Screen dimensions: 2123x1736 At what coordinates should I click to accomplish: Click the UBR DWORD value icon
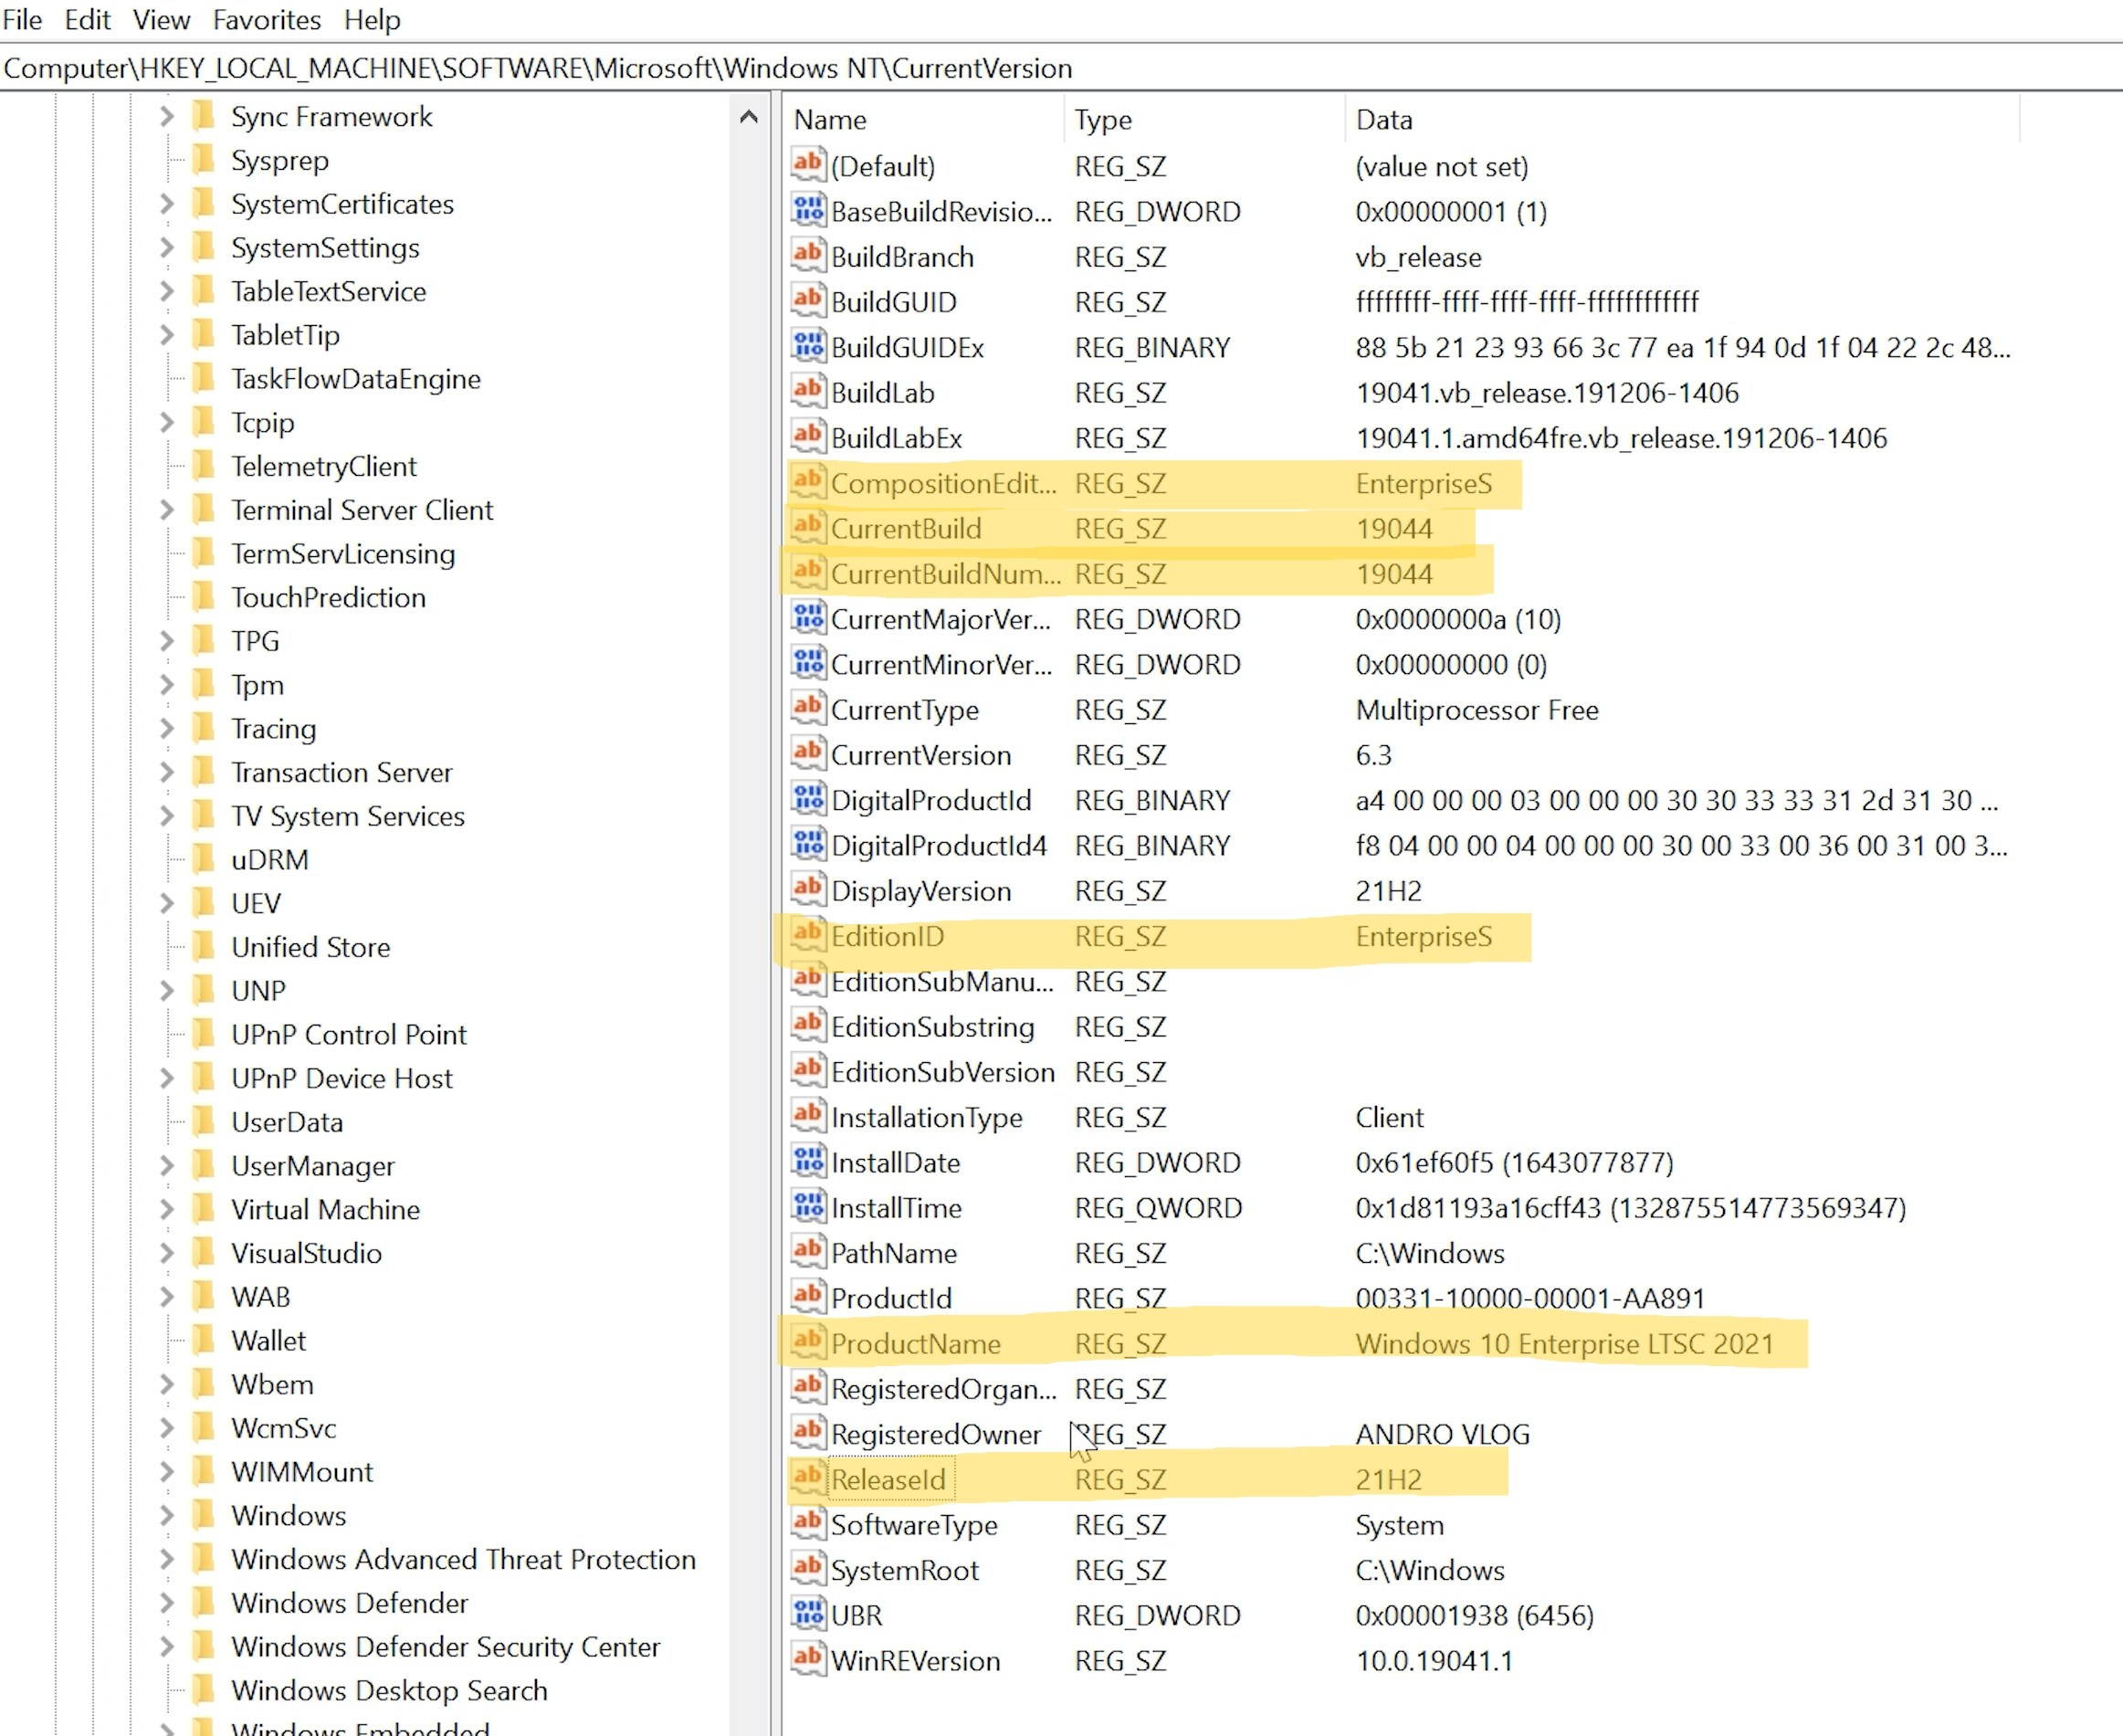click(807, 1614)
